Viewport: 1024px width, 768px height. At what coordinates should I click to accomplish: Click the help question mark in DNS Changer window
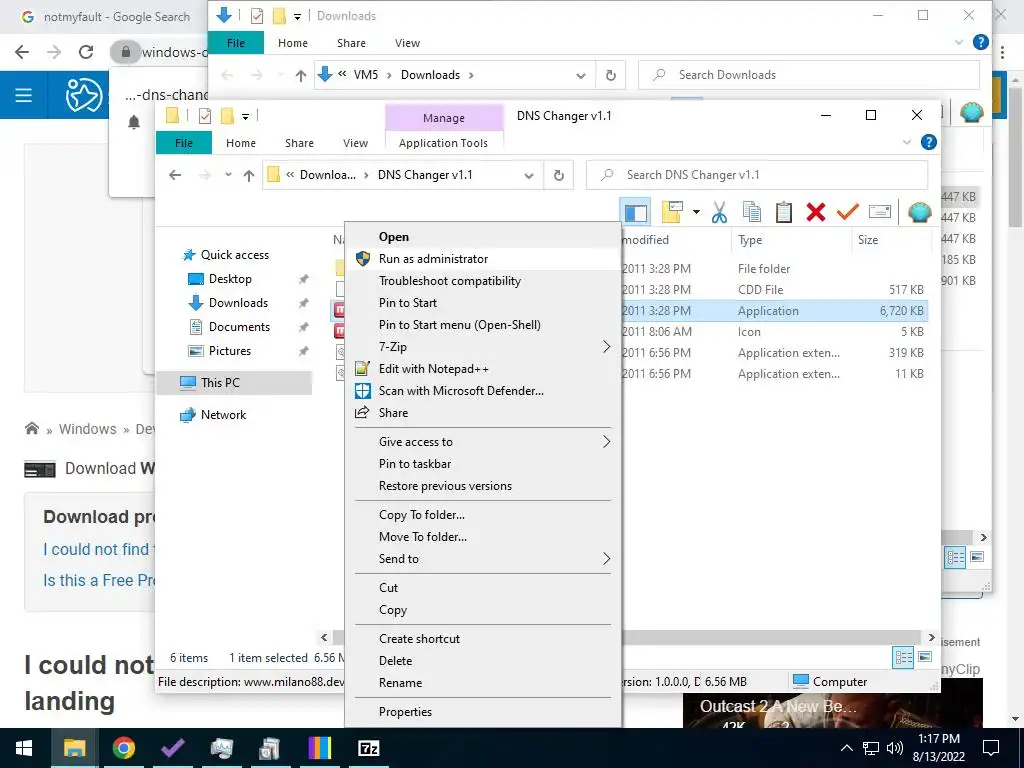(928, 142)
